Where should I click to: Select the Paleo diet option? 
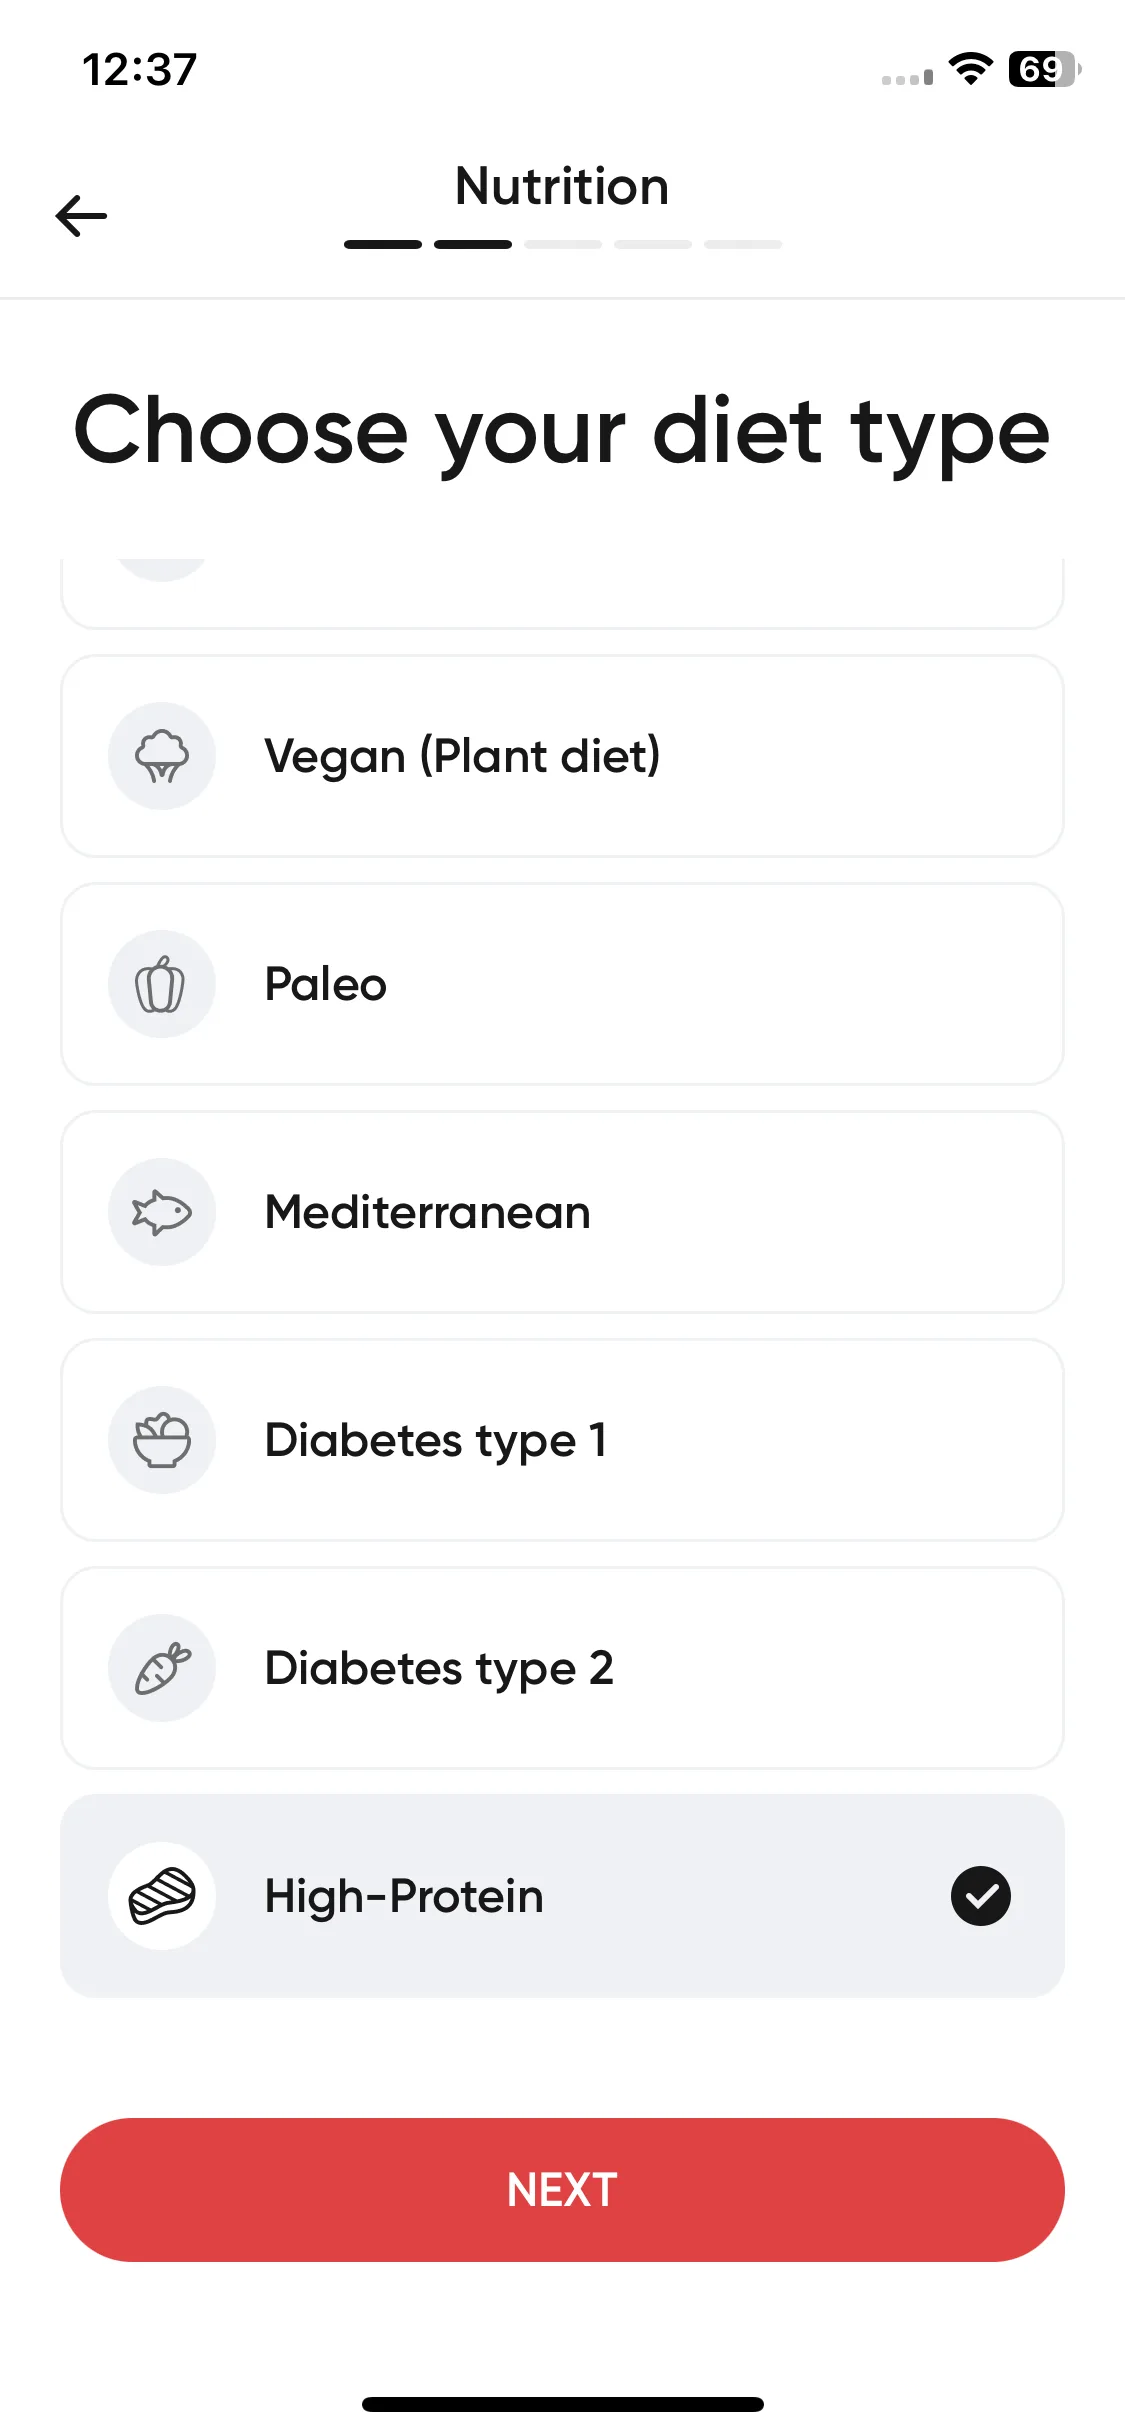coord(562,984)
